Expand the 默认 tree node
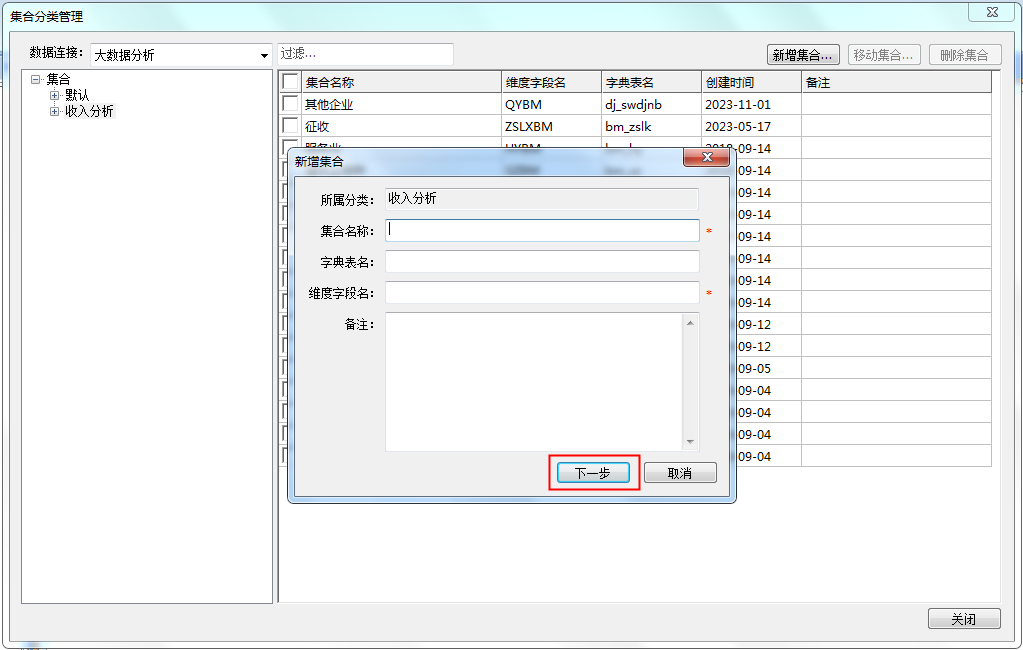 (55, 96)
